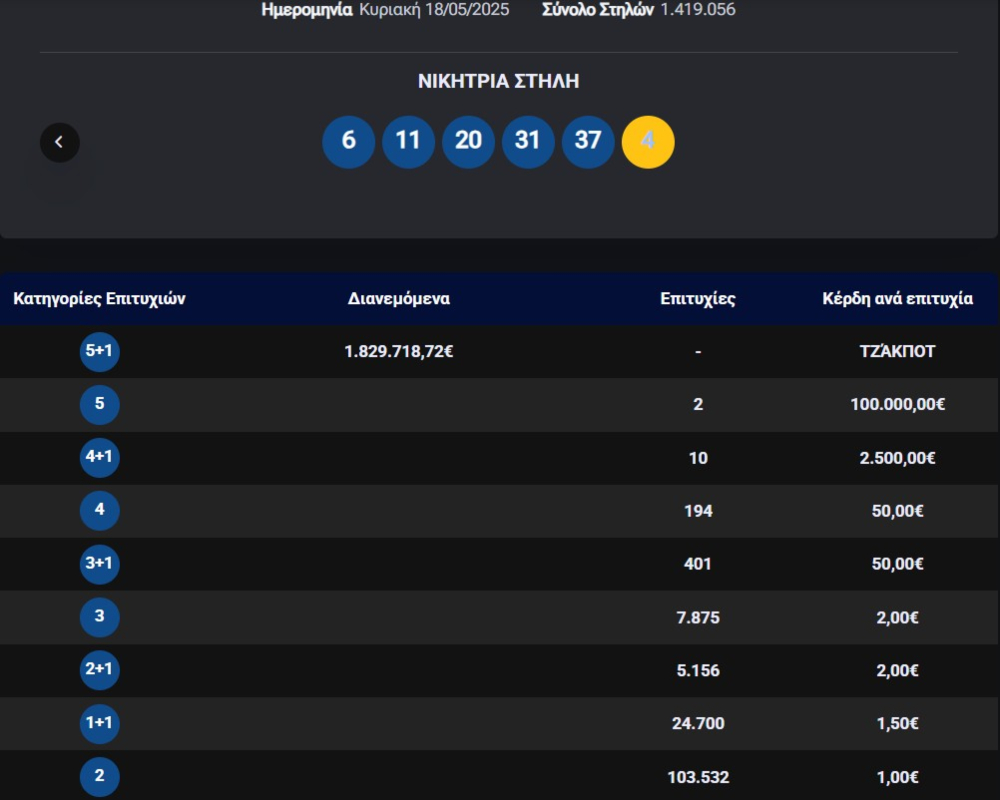Viewport: 1000px width, 800px height.
Task: Click the previous draw arrow button
Action: click(59, 142)
